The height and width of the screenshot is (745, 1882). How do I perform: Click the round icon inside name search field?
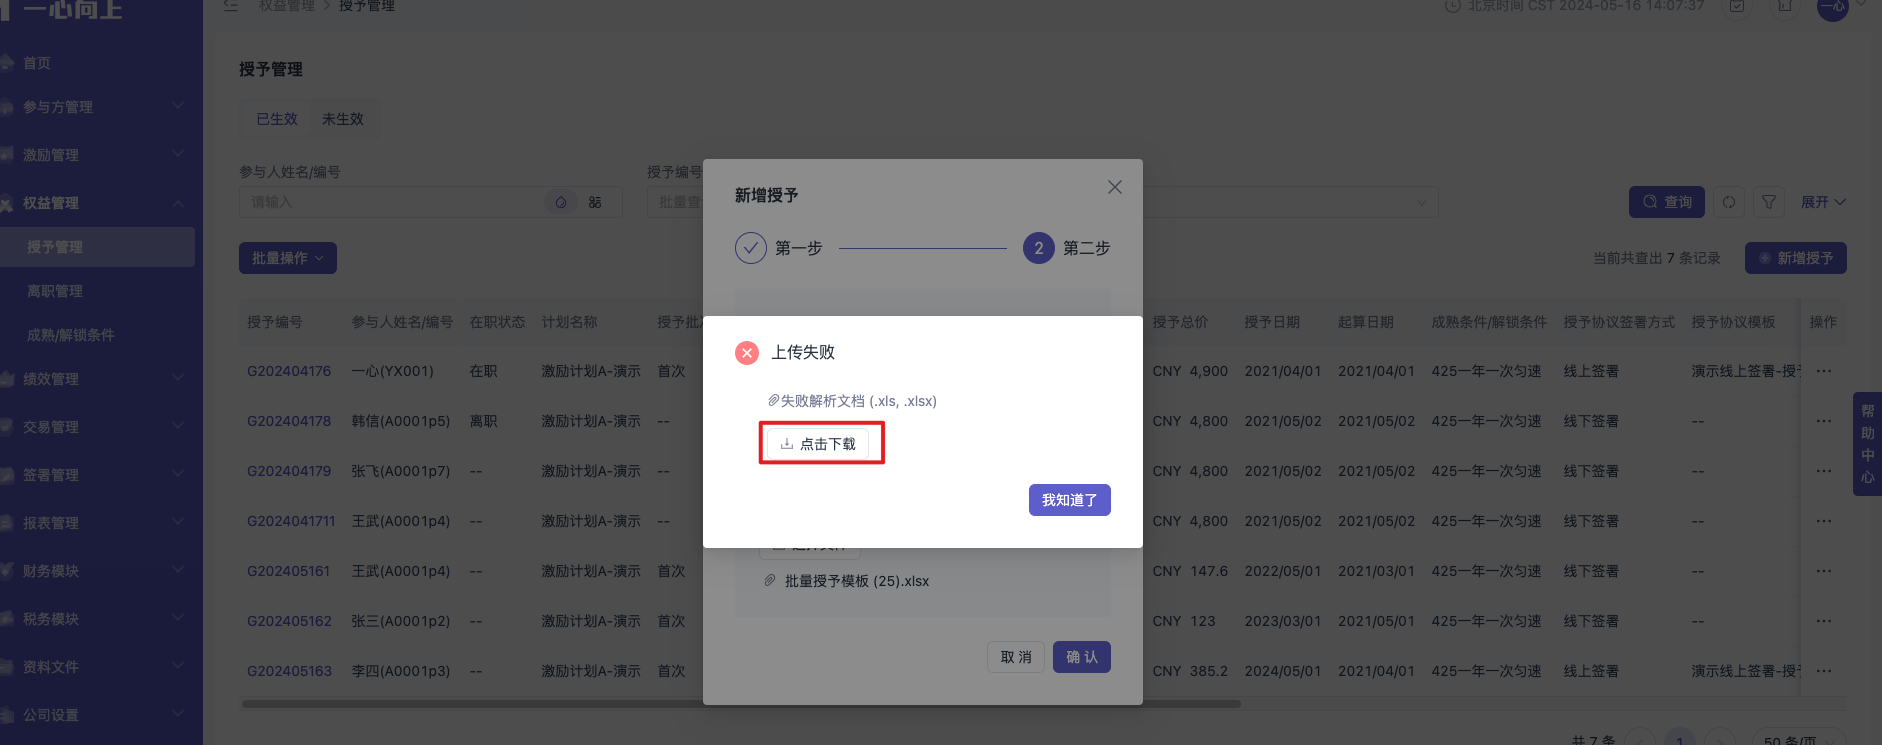[561, 202]
